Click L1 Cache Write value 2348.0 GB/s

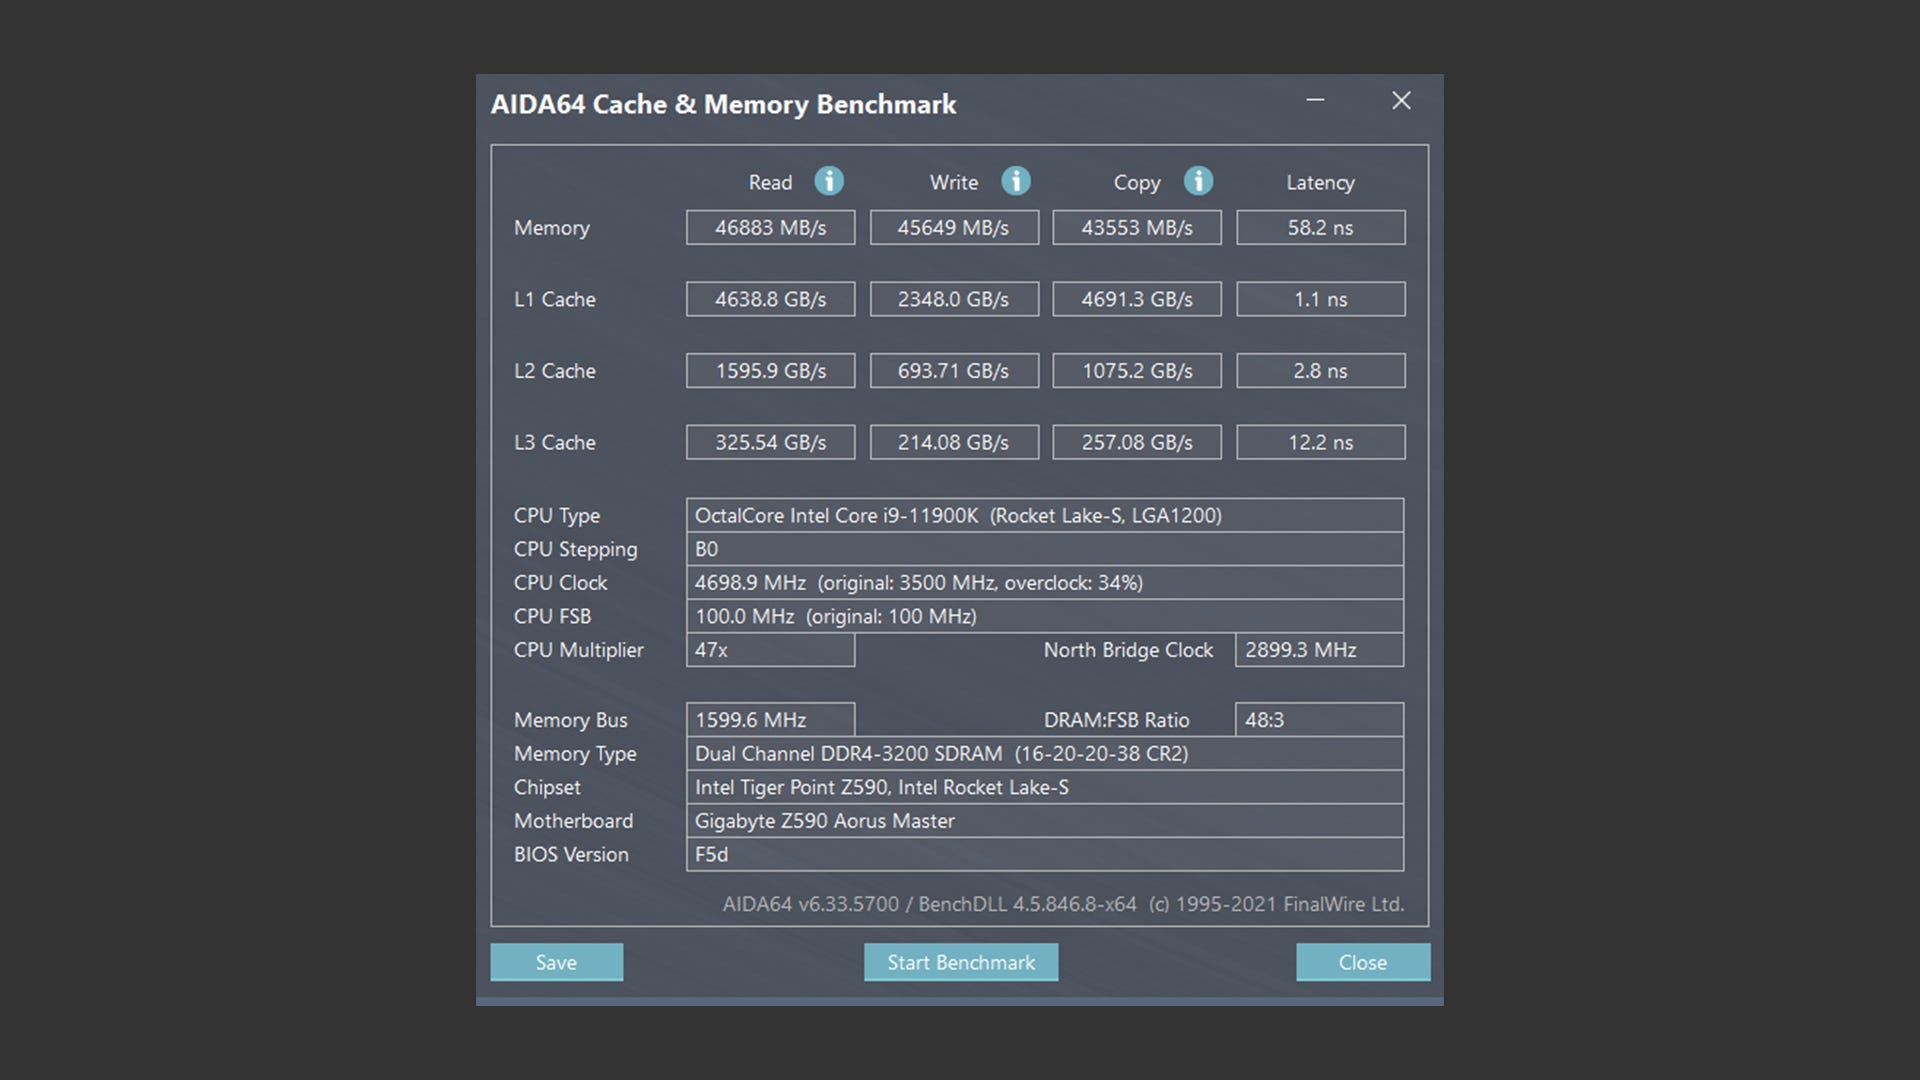coord(954,299)
